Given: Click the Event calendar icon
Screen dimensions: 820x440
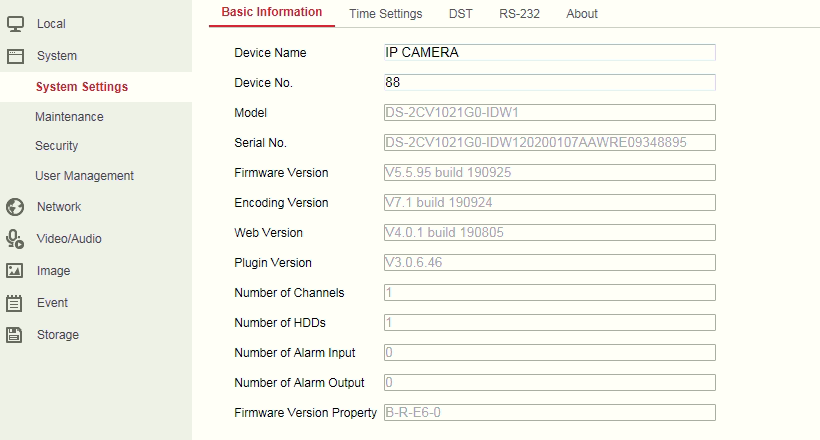Looking at the screenshot, I should point(15,303).
